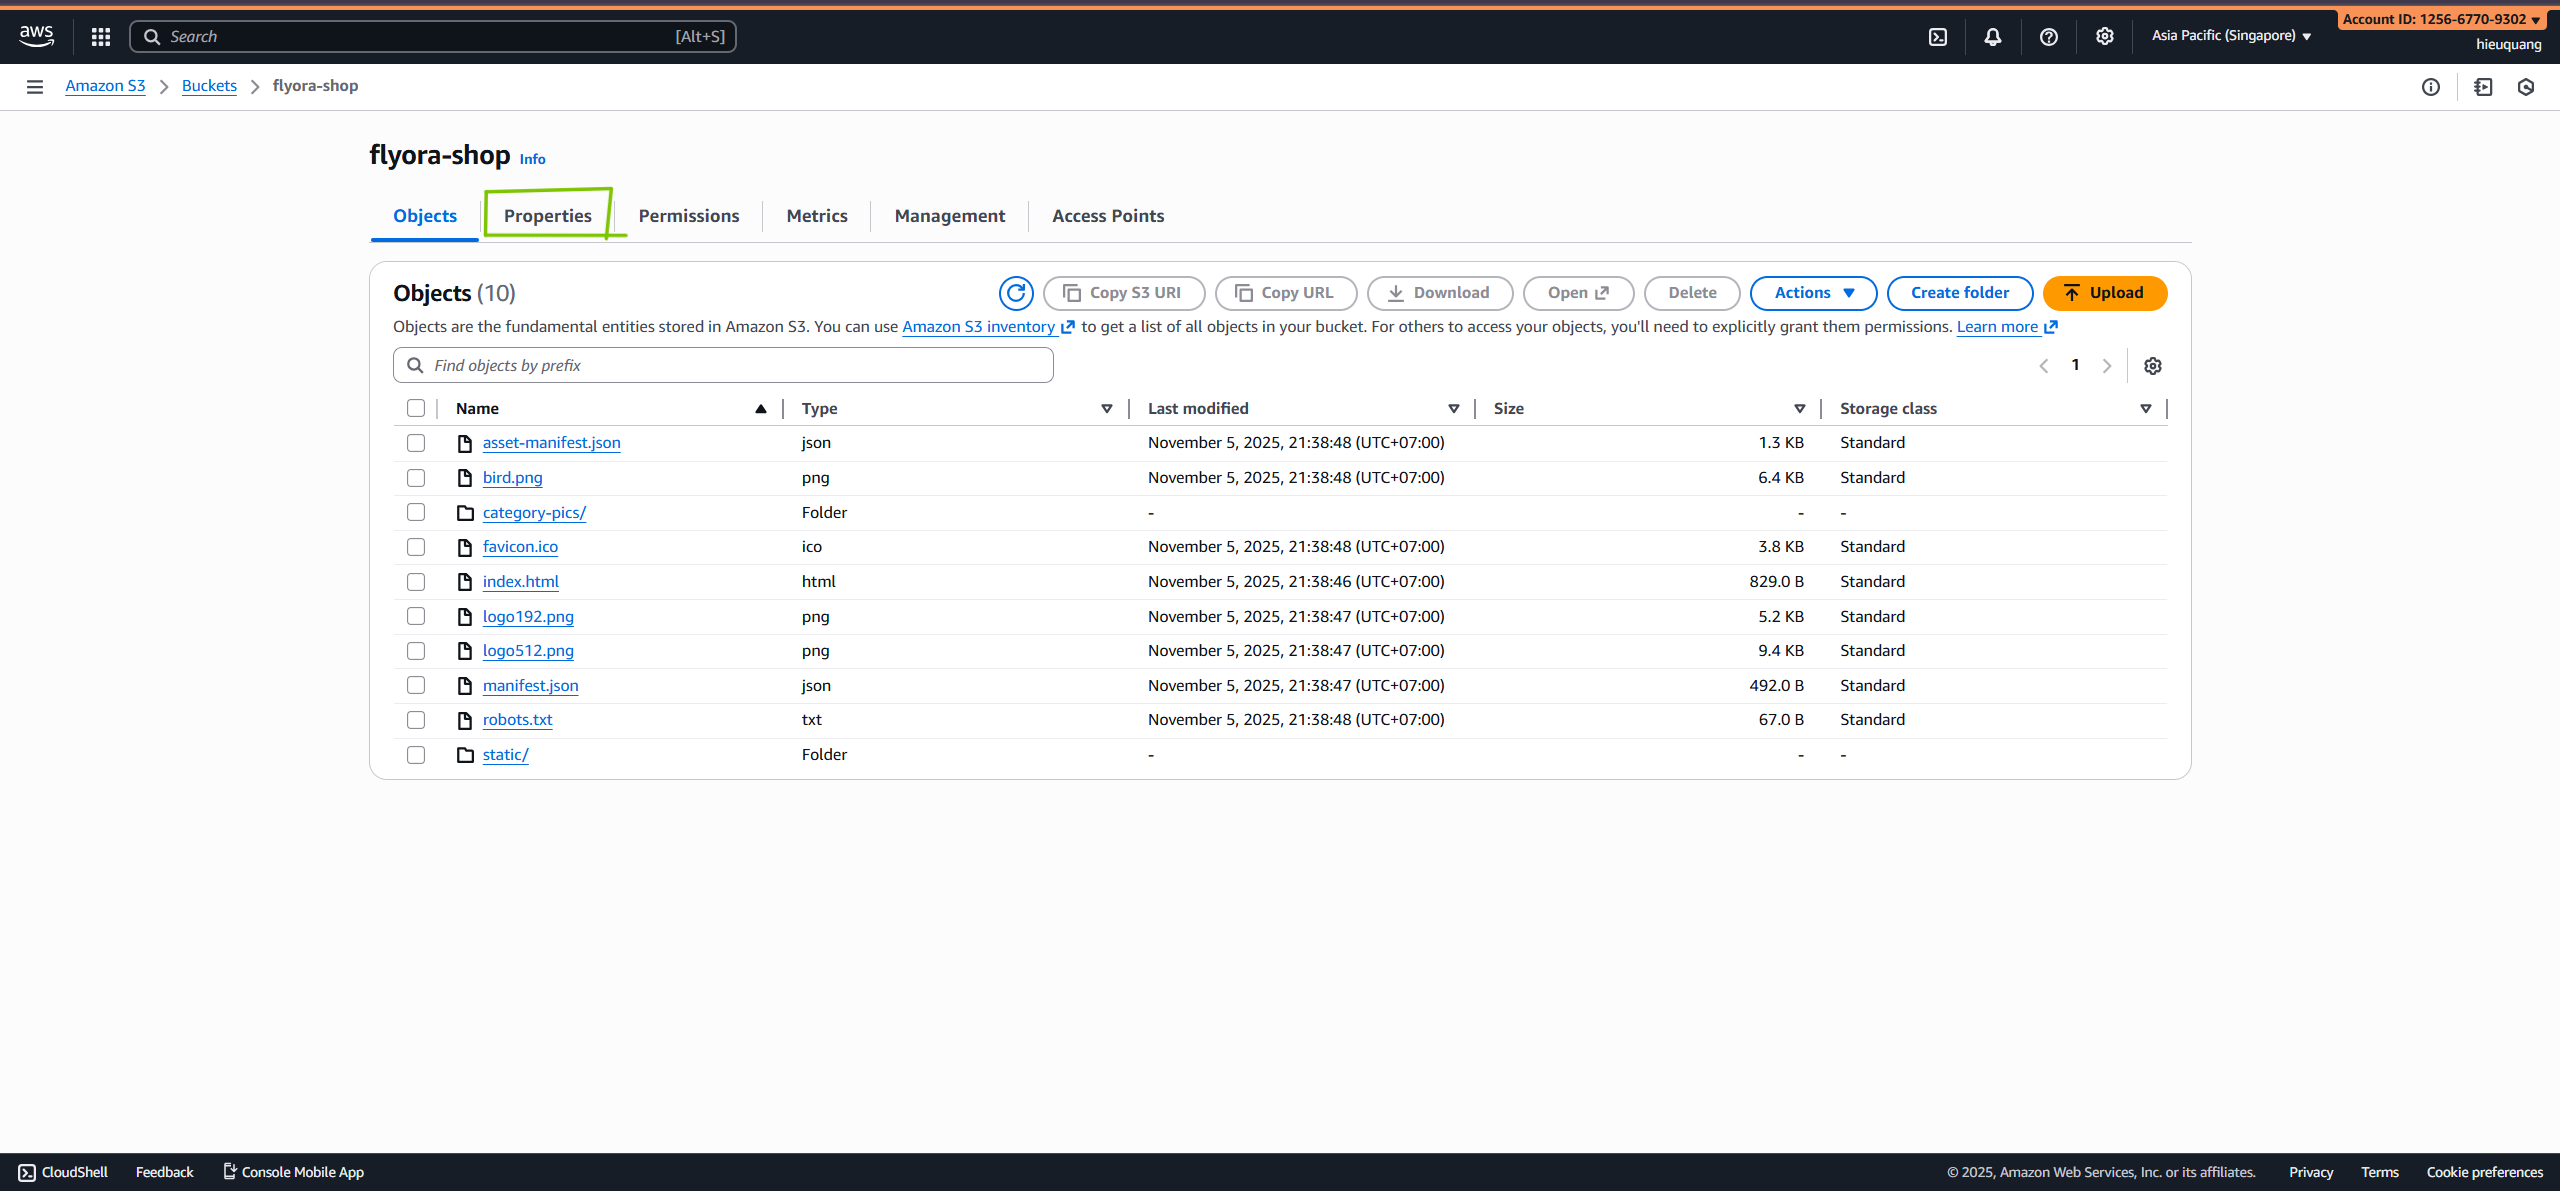Open table preferences gear icon
The image size is (2560, 1191).
[x=2152, y=366]
